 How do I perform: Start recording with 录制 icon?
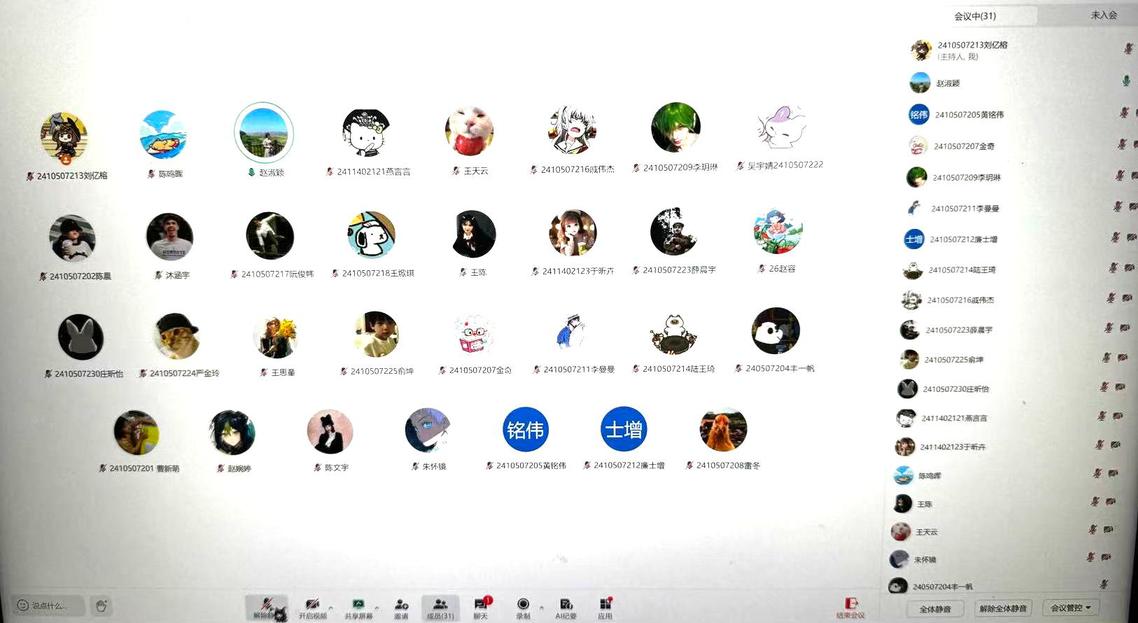pyautogui.click(x=522, y=606)
